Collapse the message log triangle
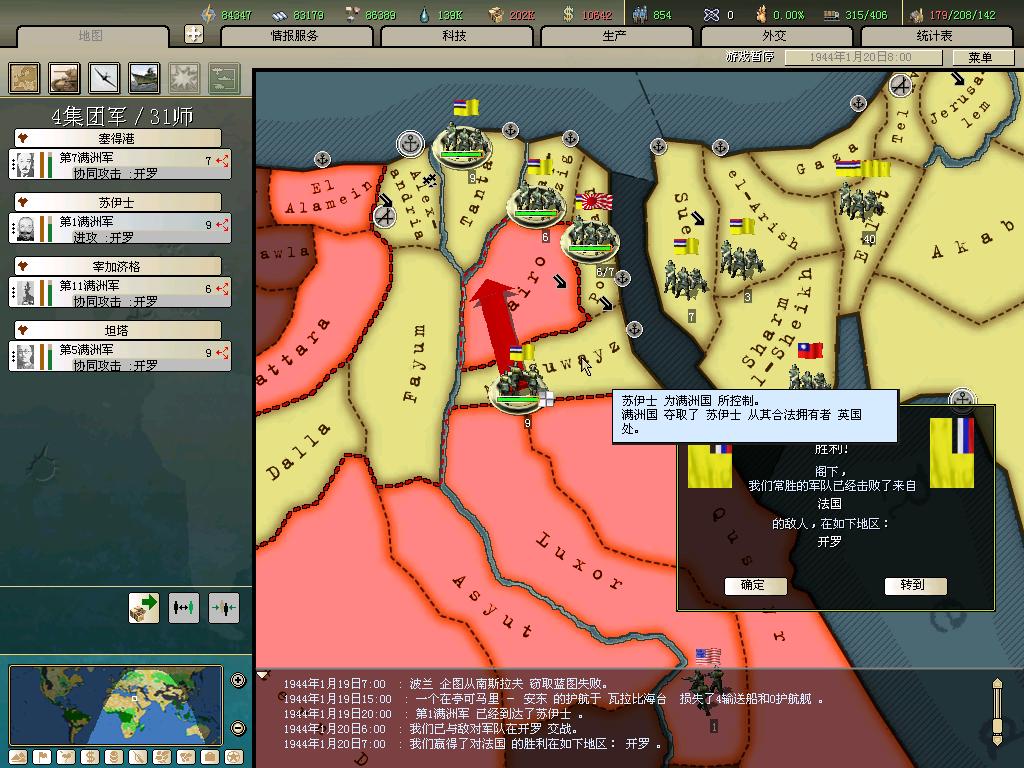The height and width of the screenshot is (768, 1024). pos(263,675)
